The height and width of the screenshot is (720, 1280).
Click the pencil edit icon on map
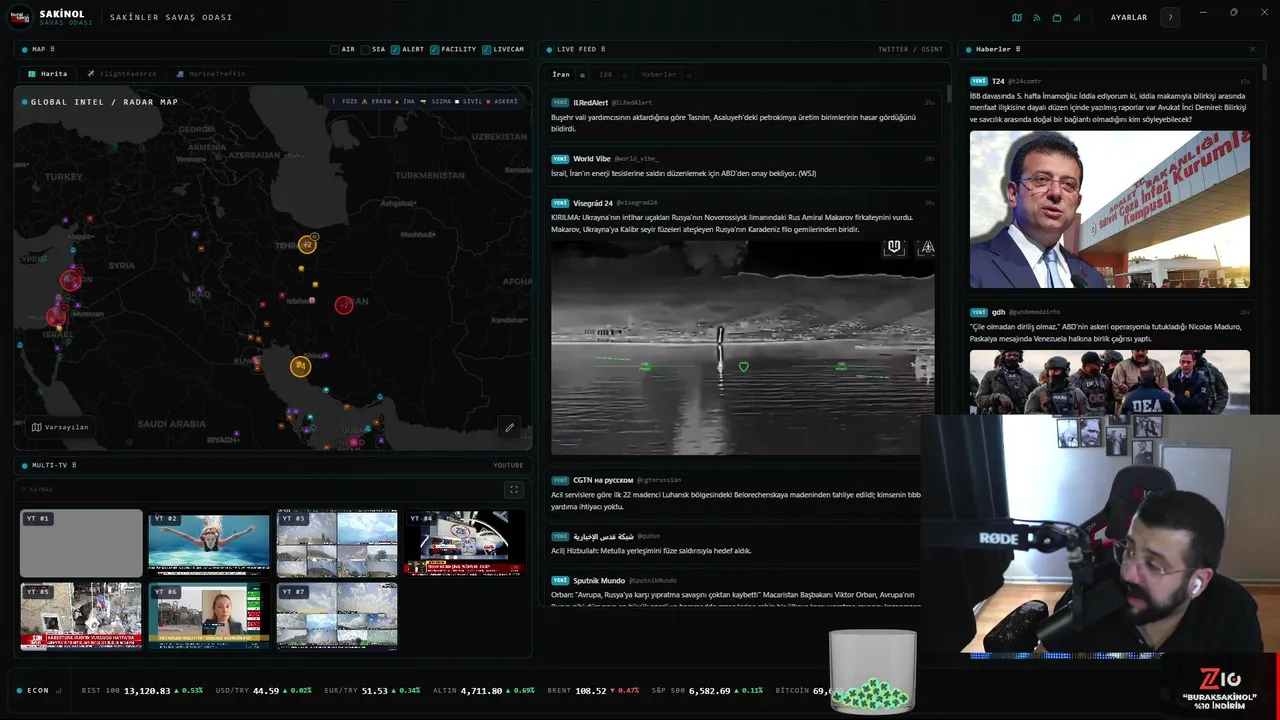[x=510, y=427]
